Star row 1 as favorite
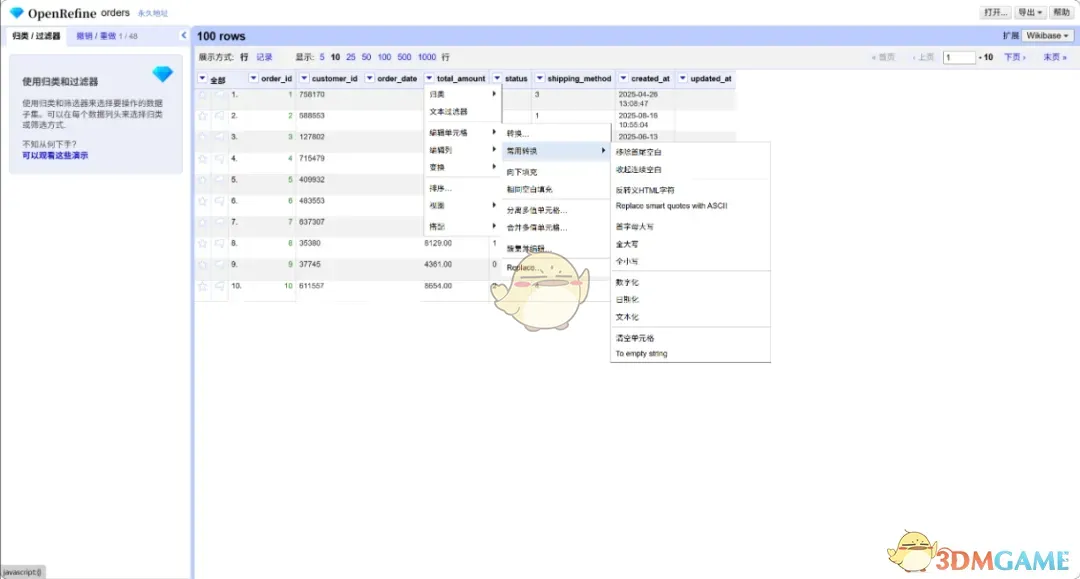 [x=201, y=94]
